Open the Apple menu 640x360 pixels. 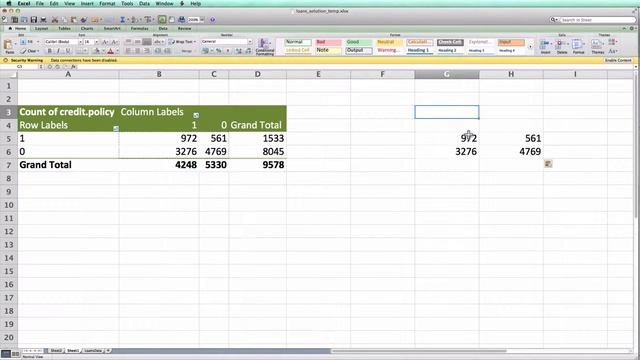[x=8, y=3]
